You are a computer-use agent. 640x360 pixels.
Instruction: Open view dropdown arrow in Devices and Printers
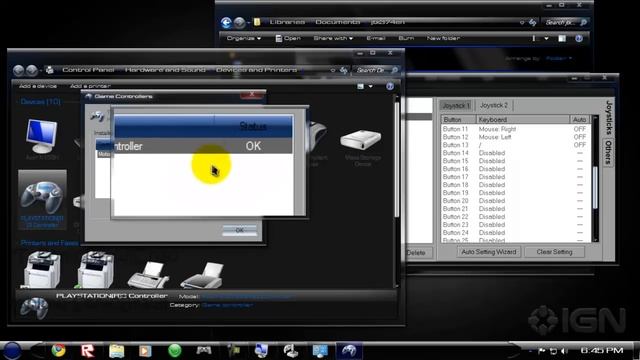click(x=371, y=86)
